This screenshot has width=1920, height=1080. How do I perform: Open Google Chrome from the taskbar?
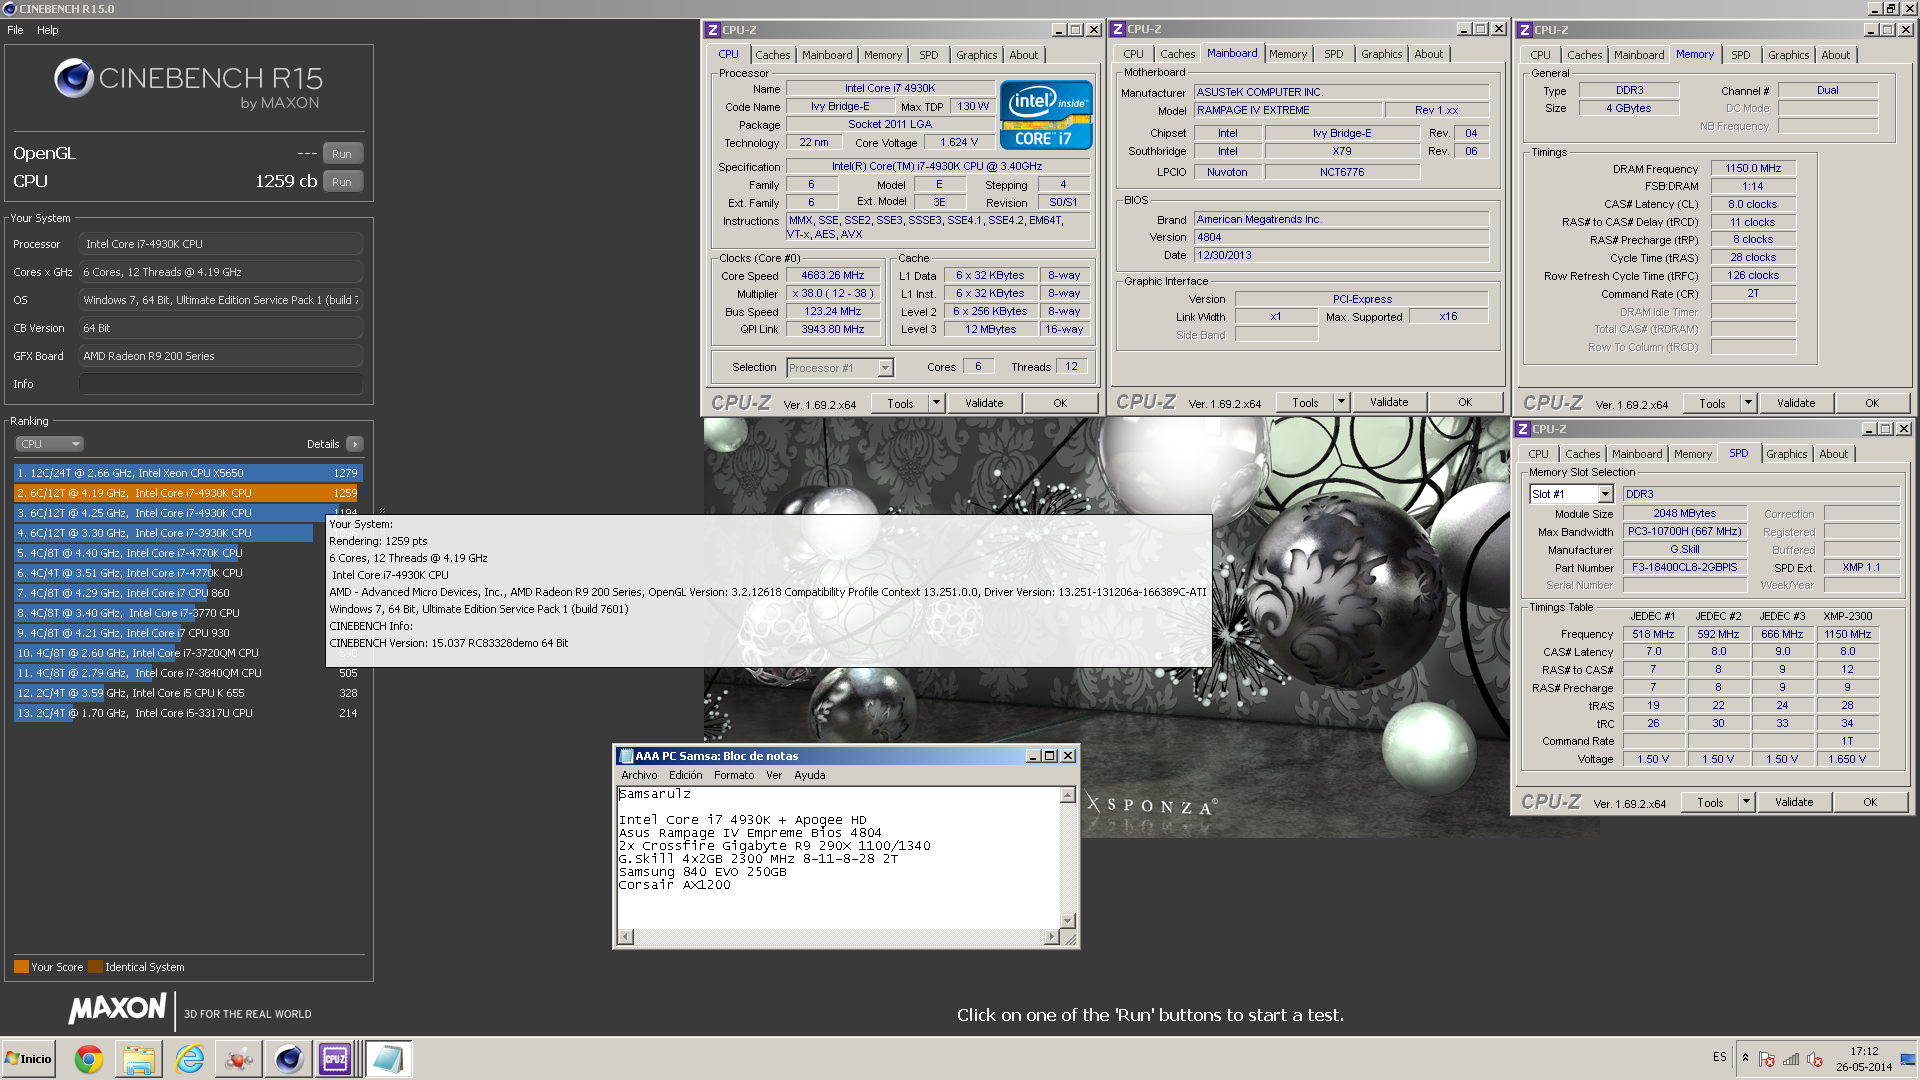(x=89, y=1059)
